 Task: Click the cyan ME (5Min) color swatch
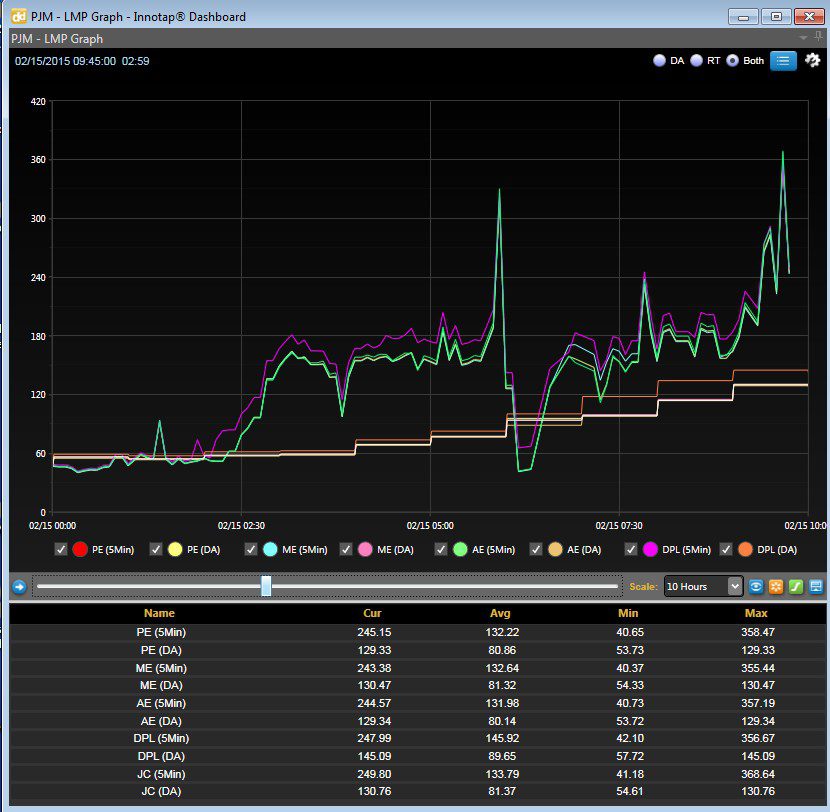click(270, 549)
